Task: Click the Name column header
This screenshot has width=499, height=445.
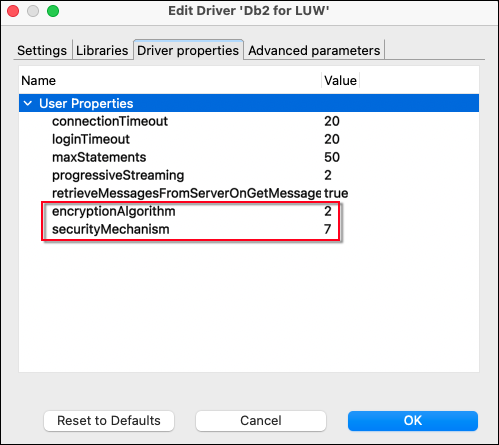Action: pos(170,81)
